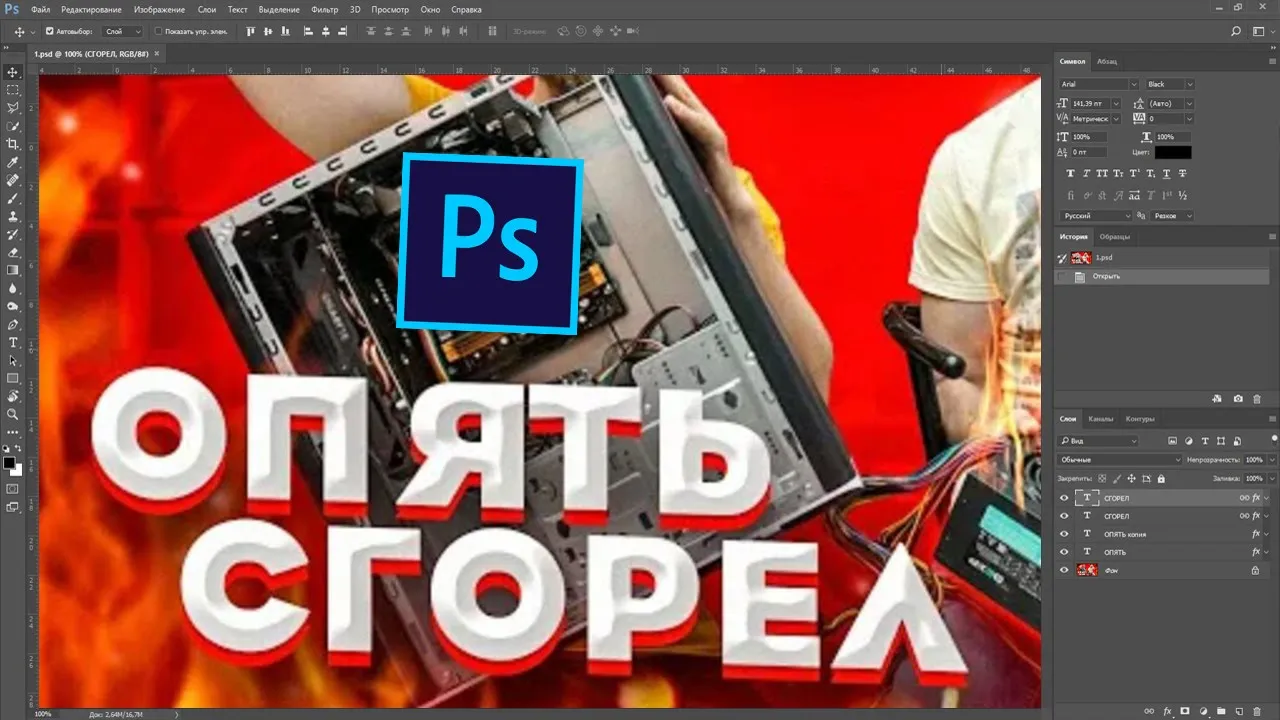Viewport: 1280px width, 720px height.
Task: Create a new layer via bottom icon
Action: point(1238,709)
